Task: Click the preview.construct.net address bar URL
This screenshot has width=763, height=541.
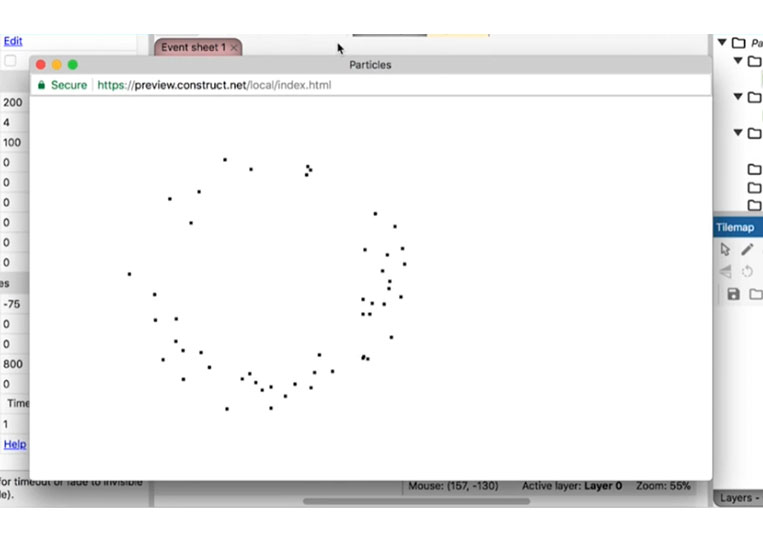Action: 214,85
